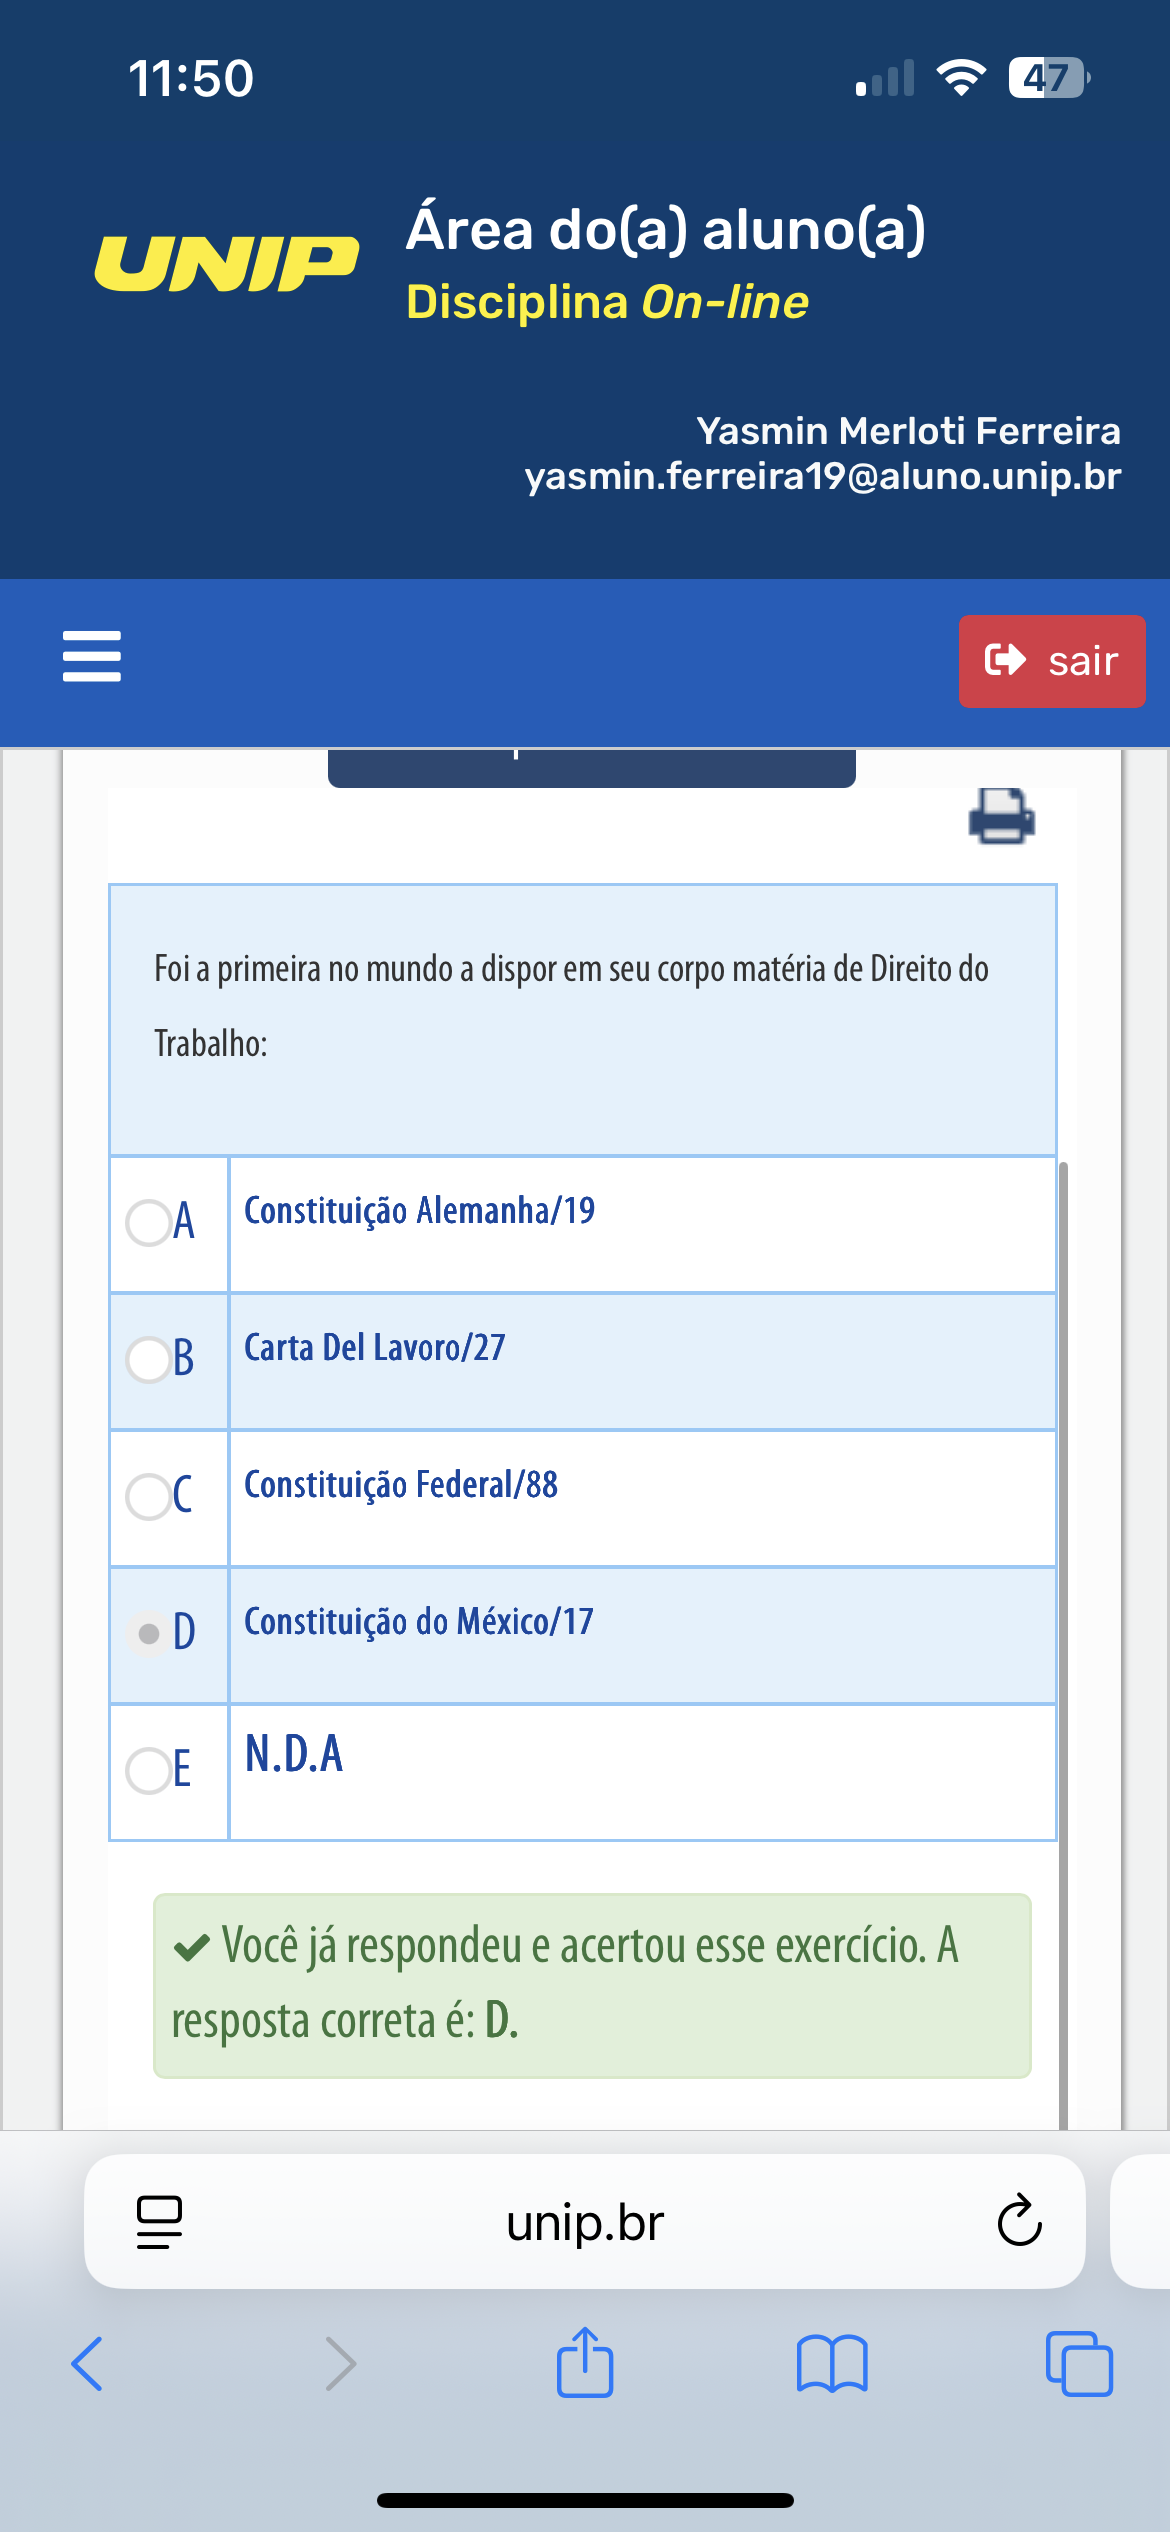Viewport: 1170px width, 2532px height.
Task: Select radio option B Carta Del Lavoro/27
Action: pos(149,1359)
